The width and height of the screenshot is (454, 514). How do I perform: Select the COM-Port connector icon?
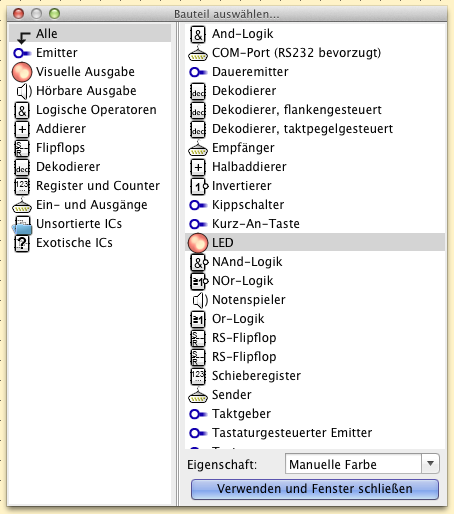pos(198,54)
